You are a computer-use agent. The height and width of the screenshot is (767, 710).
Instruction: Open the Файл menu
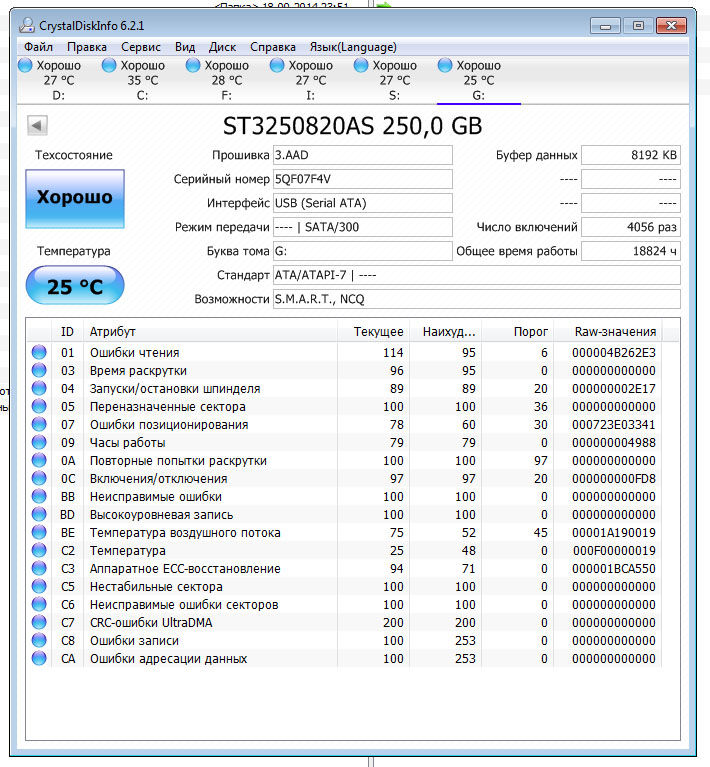(x=38, y=47)
